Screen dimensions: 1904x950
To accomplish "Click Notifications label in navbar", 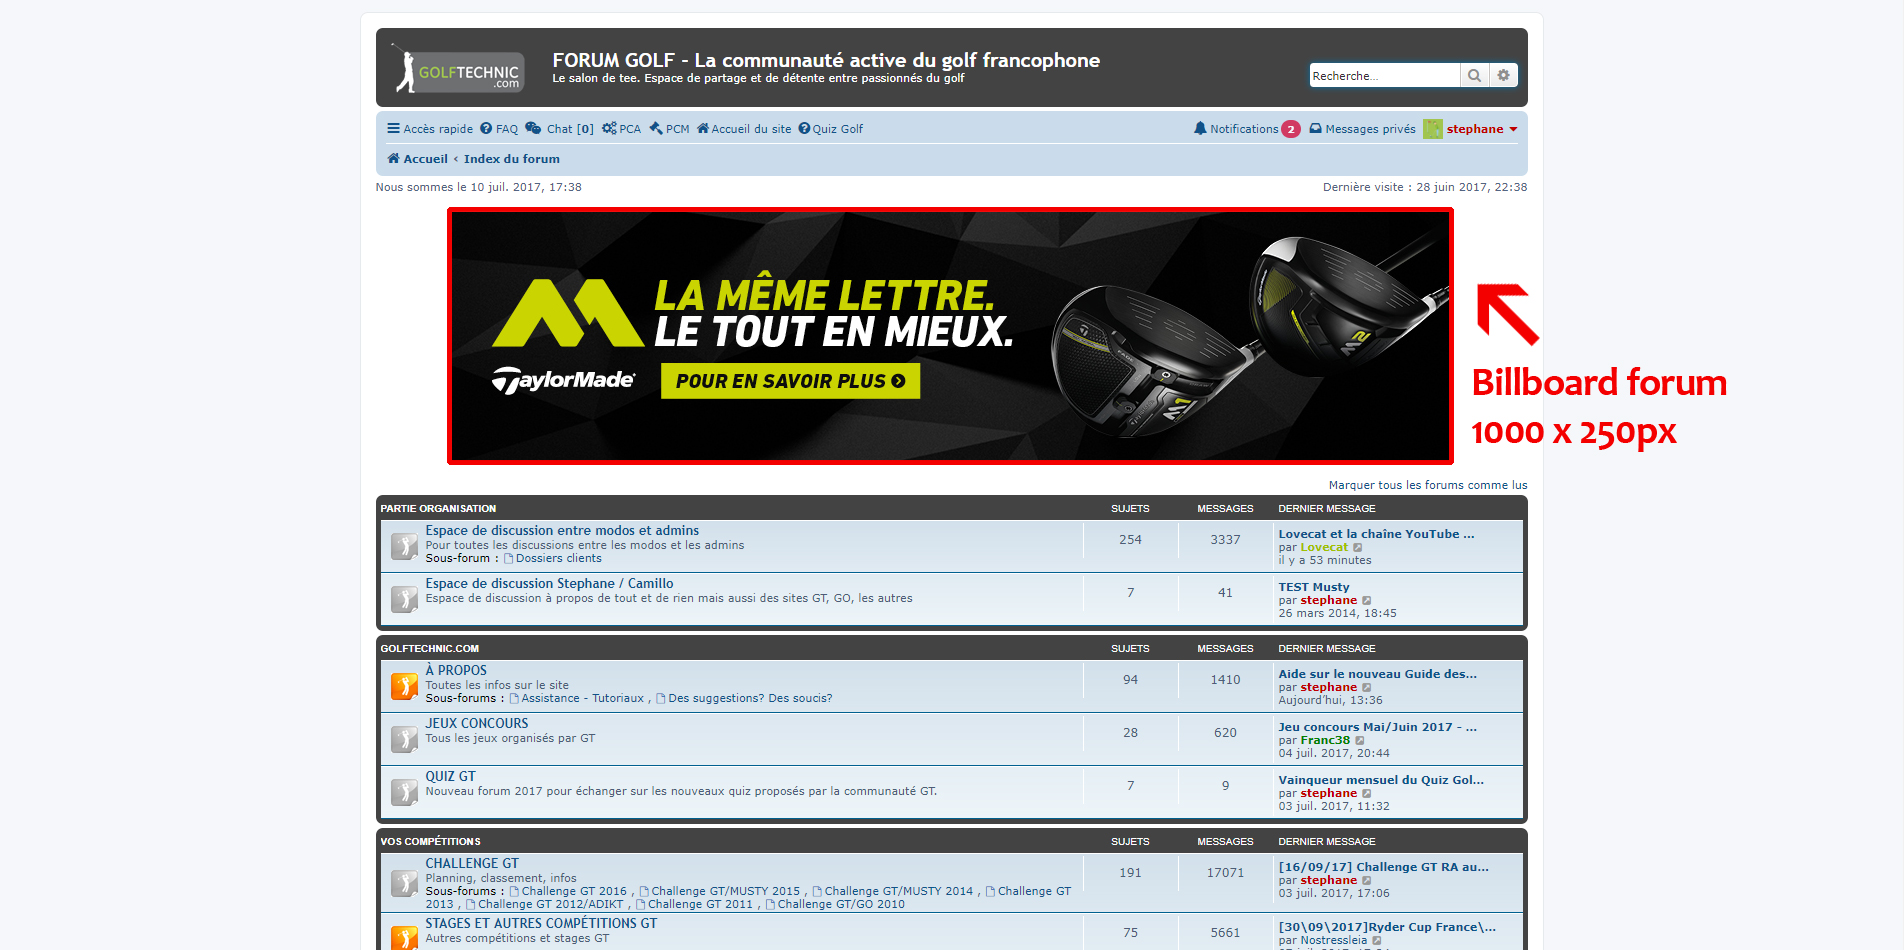I will (x=1244, y=129).
